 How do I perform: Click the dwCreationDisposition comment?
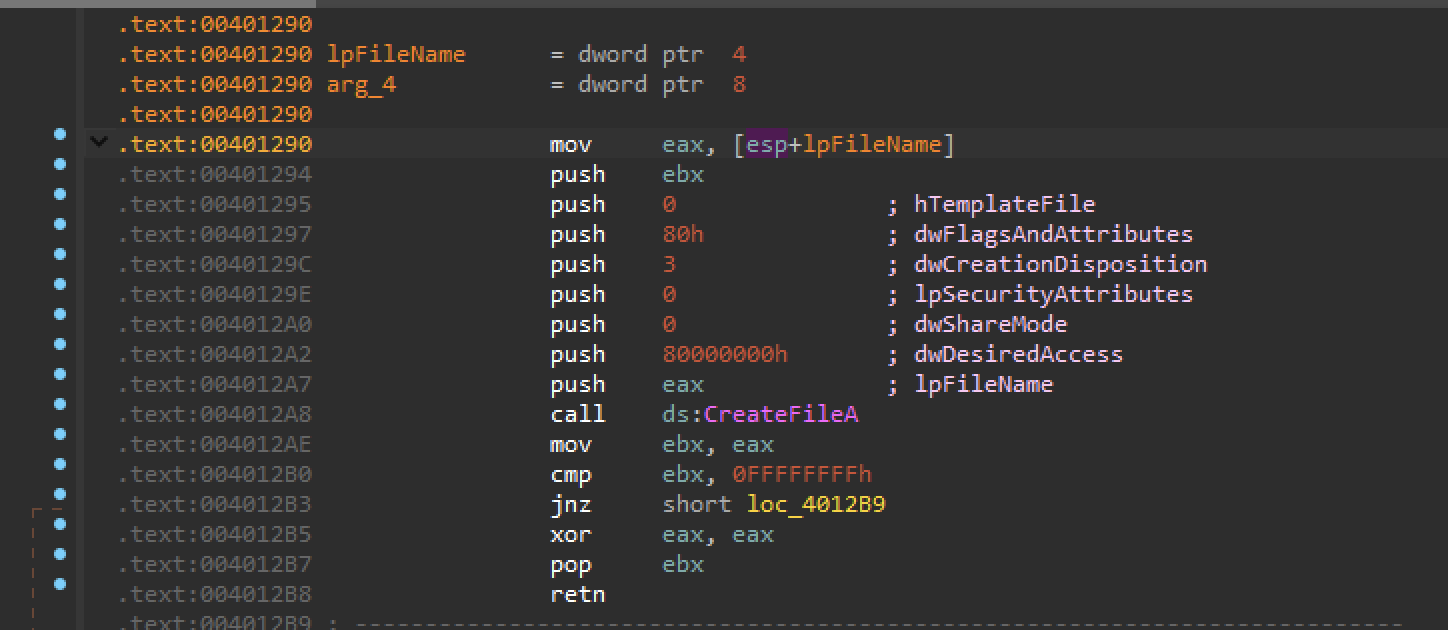(1061, 264)
